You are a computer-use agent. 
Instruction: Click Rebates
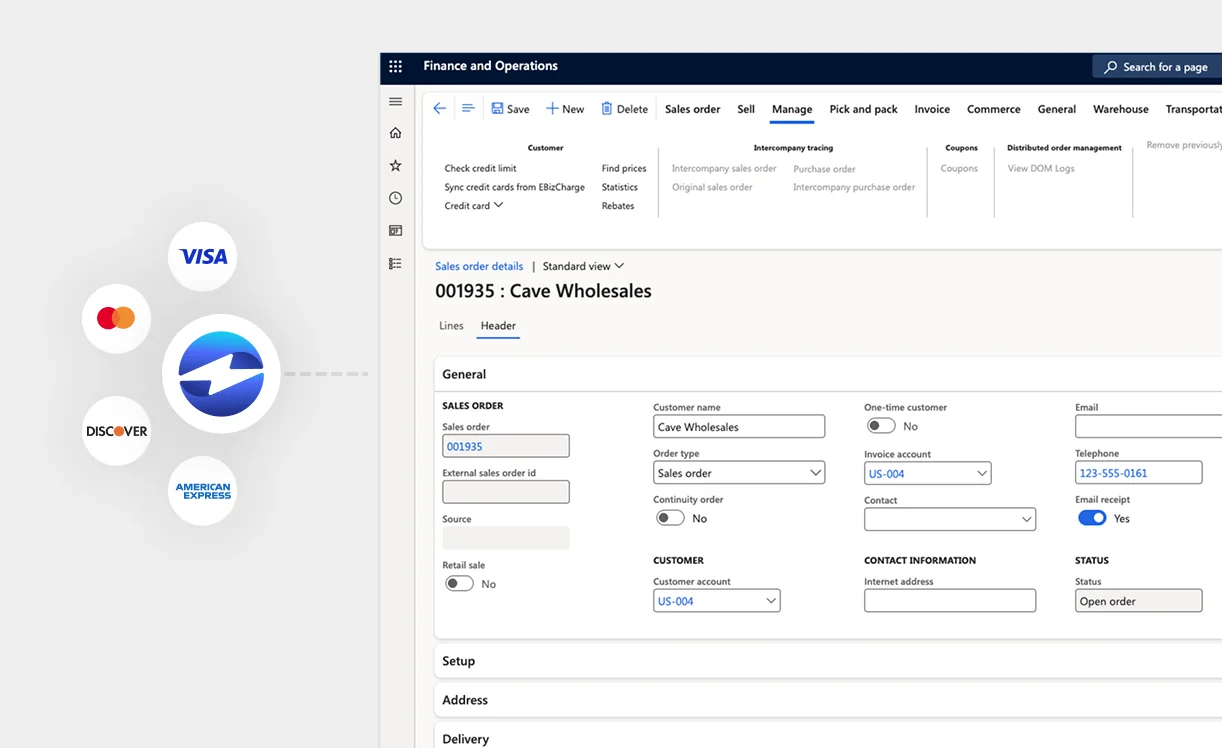[618, 206]
